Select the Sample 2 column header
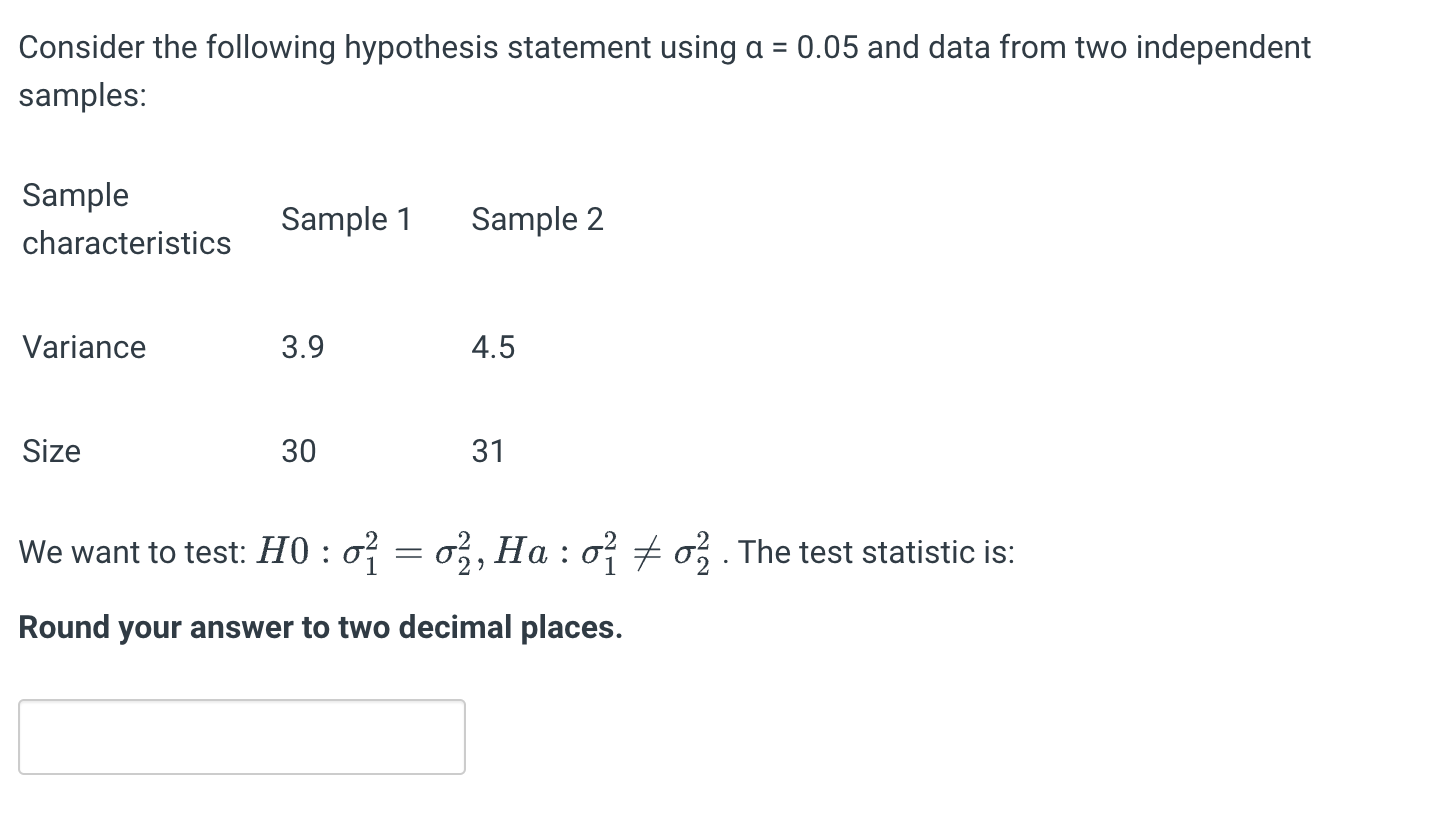The height and width of the screenshot is (824, 1434). tap(537, 219)
